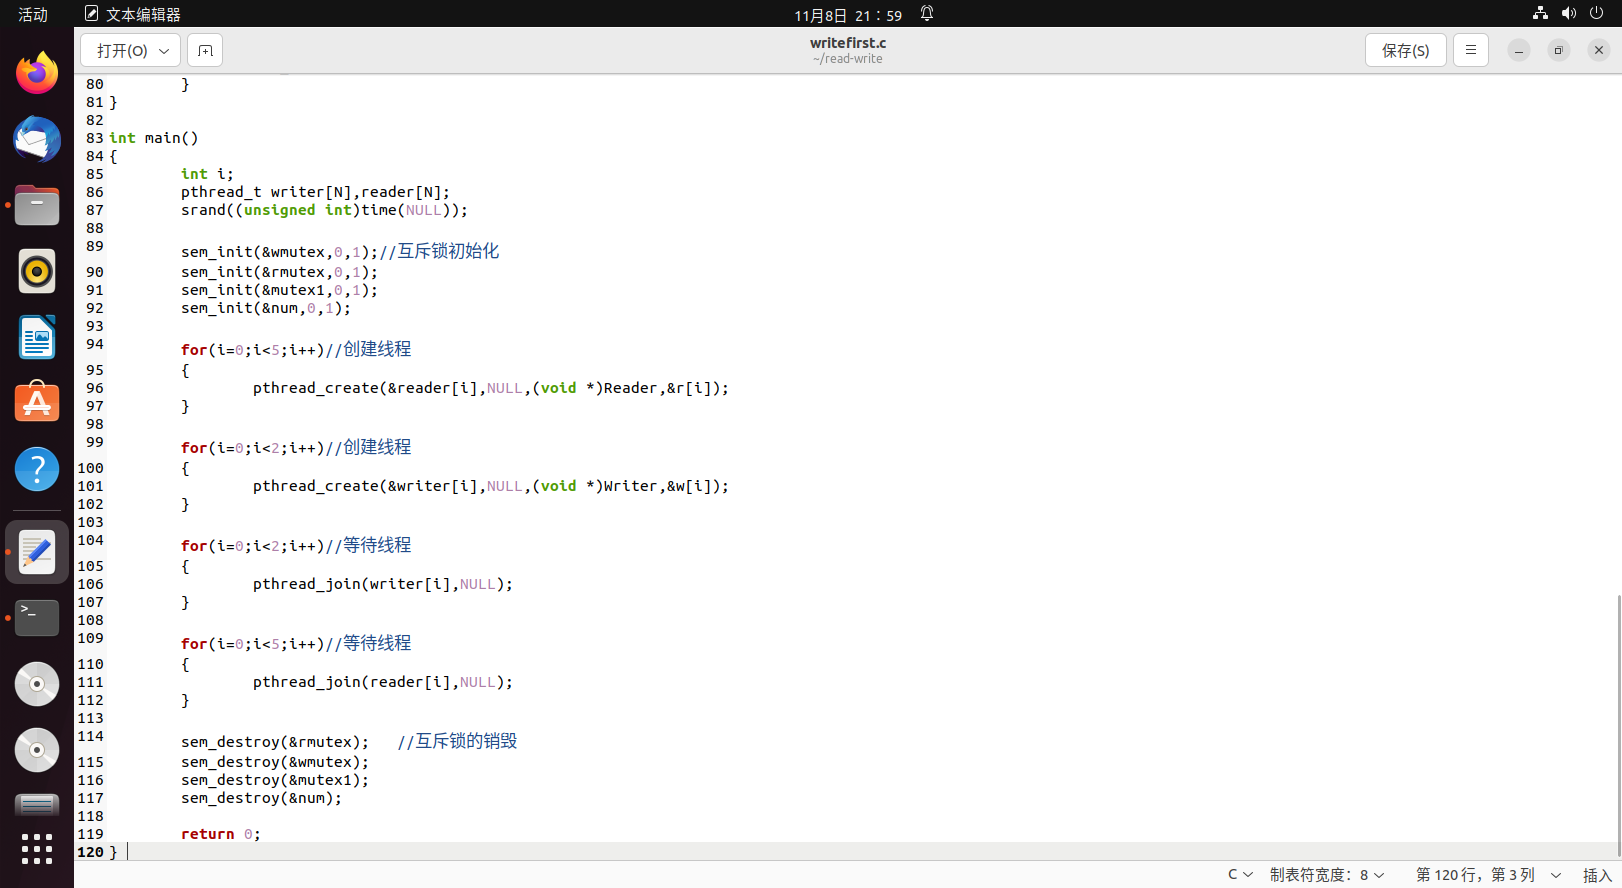
Task: Click the 'sem_destroy(&num);' line
Action: (x=261, y=798)
